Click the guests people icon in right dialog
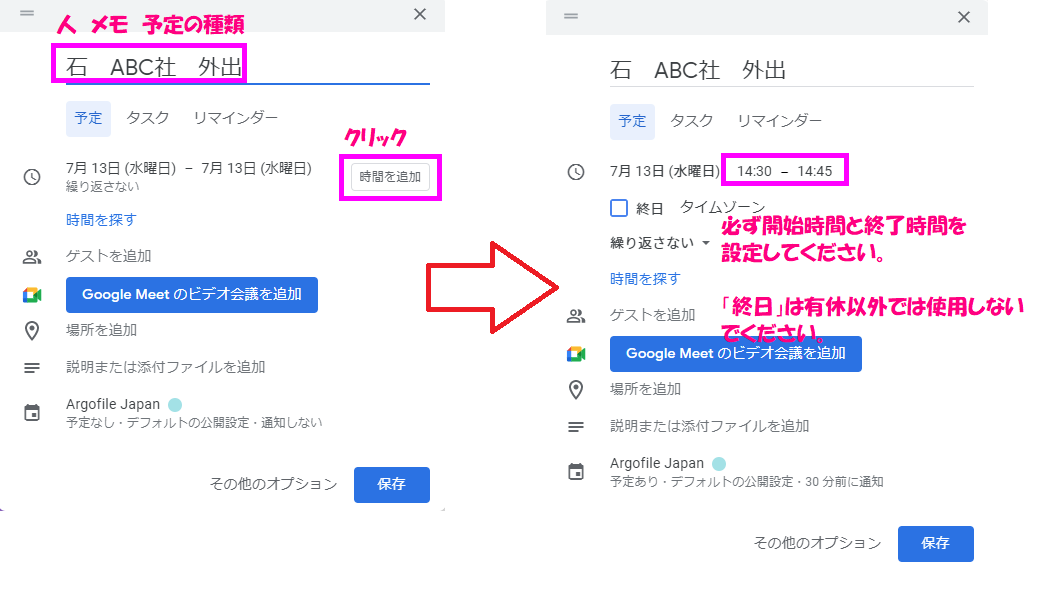 point(576,316)
